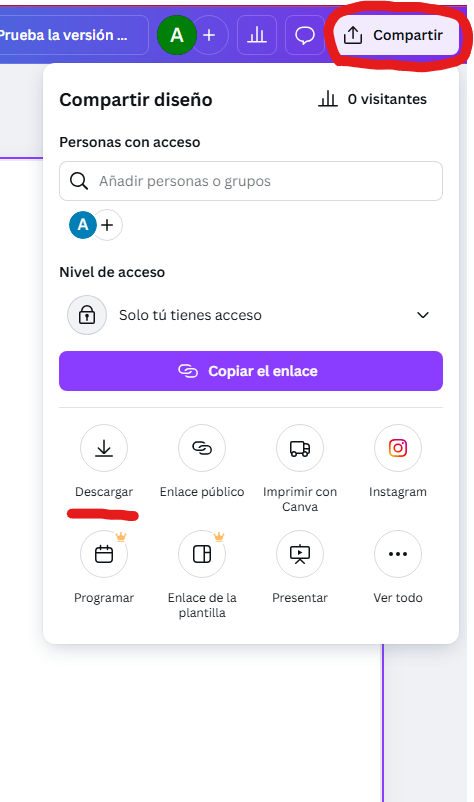The image size is (474, 802).
Task: Open the Enlace público link option
Action: coord(202,448)
